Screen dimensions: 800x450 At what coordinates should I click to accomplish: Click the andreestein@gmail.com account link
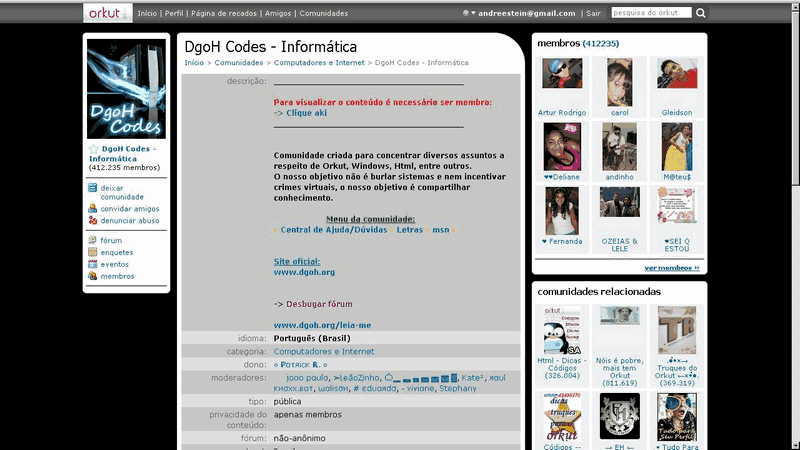click(527, 13)
